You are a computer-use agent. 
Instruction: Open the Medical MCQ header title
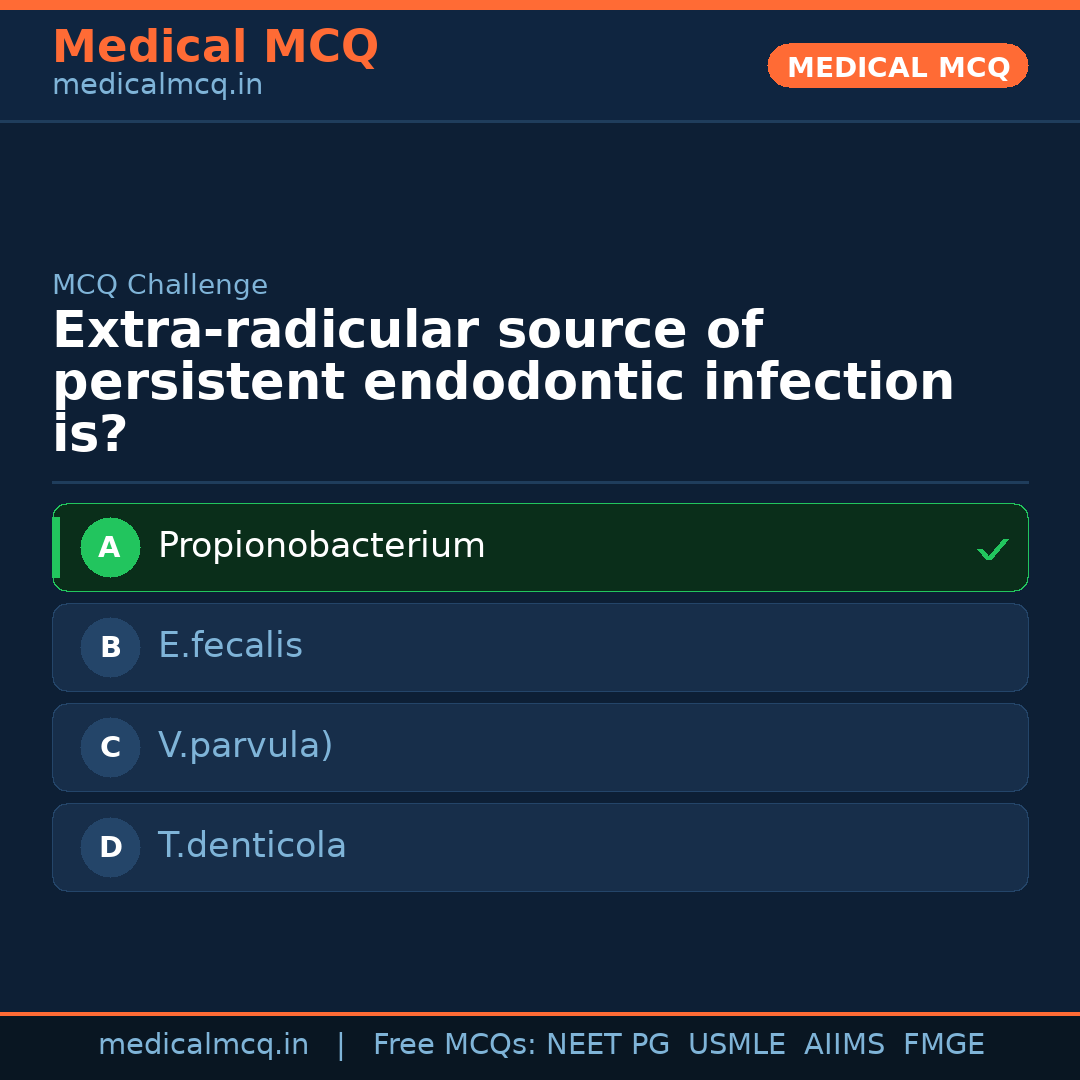[x=215, y=47]
